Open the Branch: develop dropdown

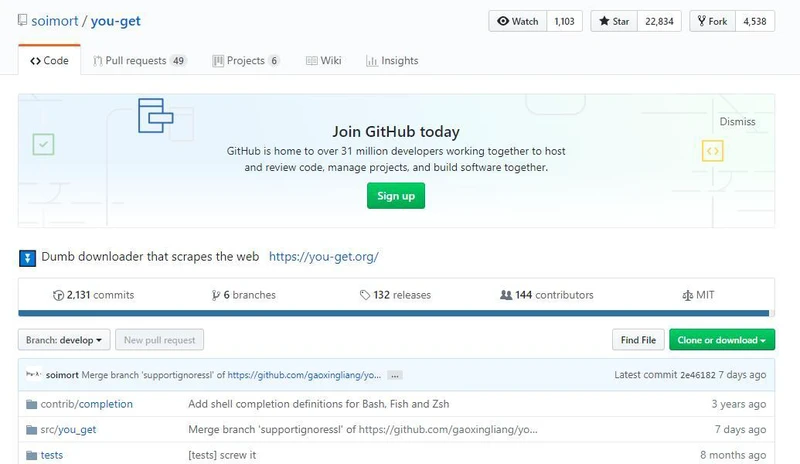[64, 340]
